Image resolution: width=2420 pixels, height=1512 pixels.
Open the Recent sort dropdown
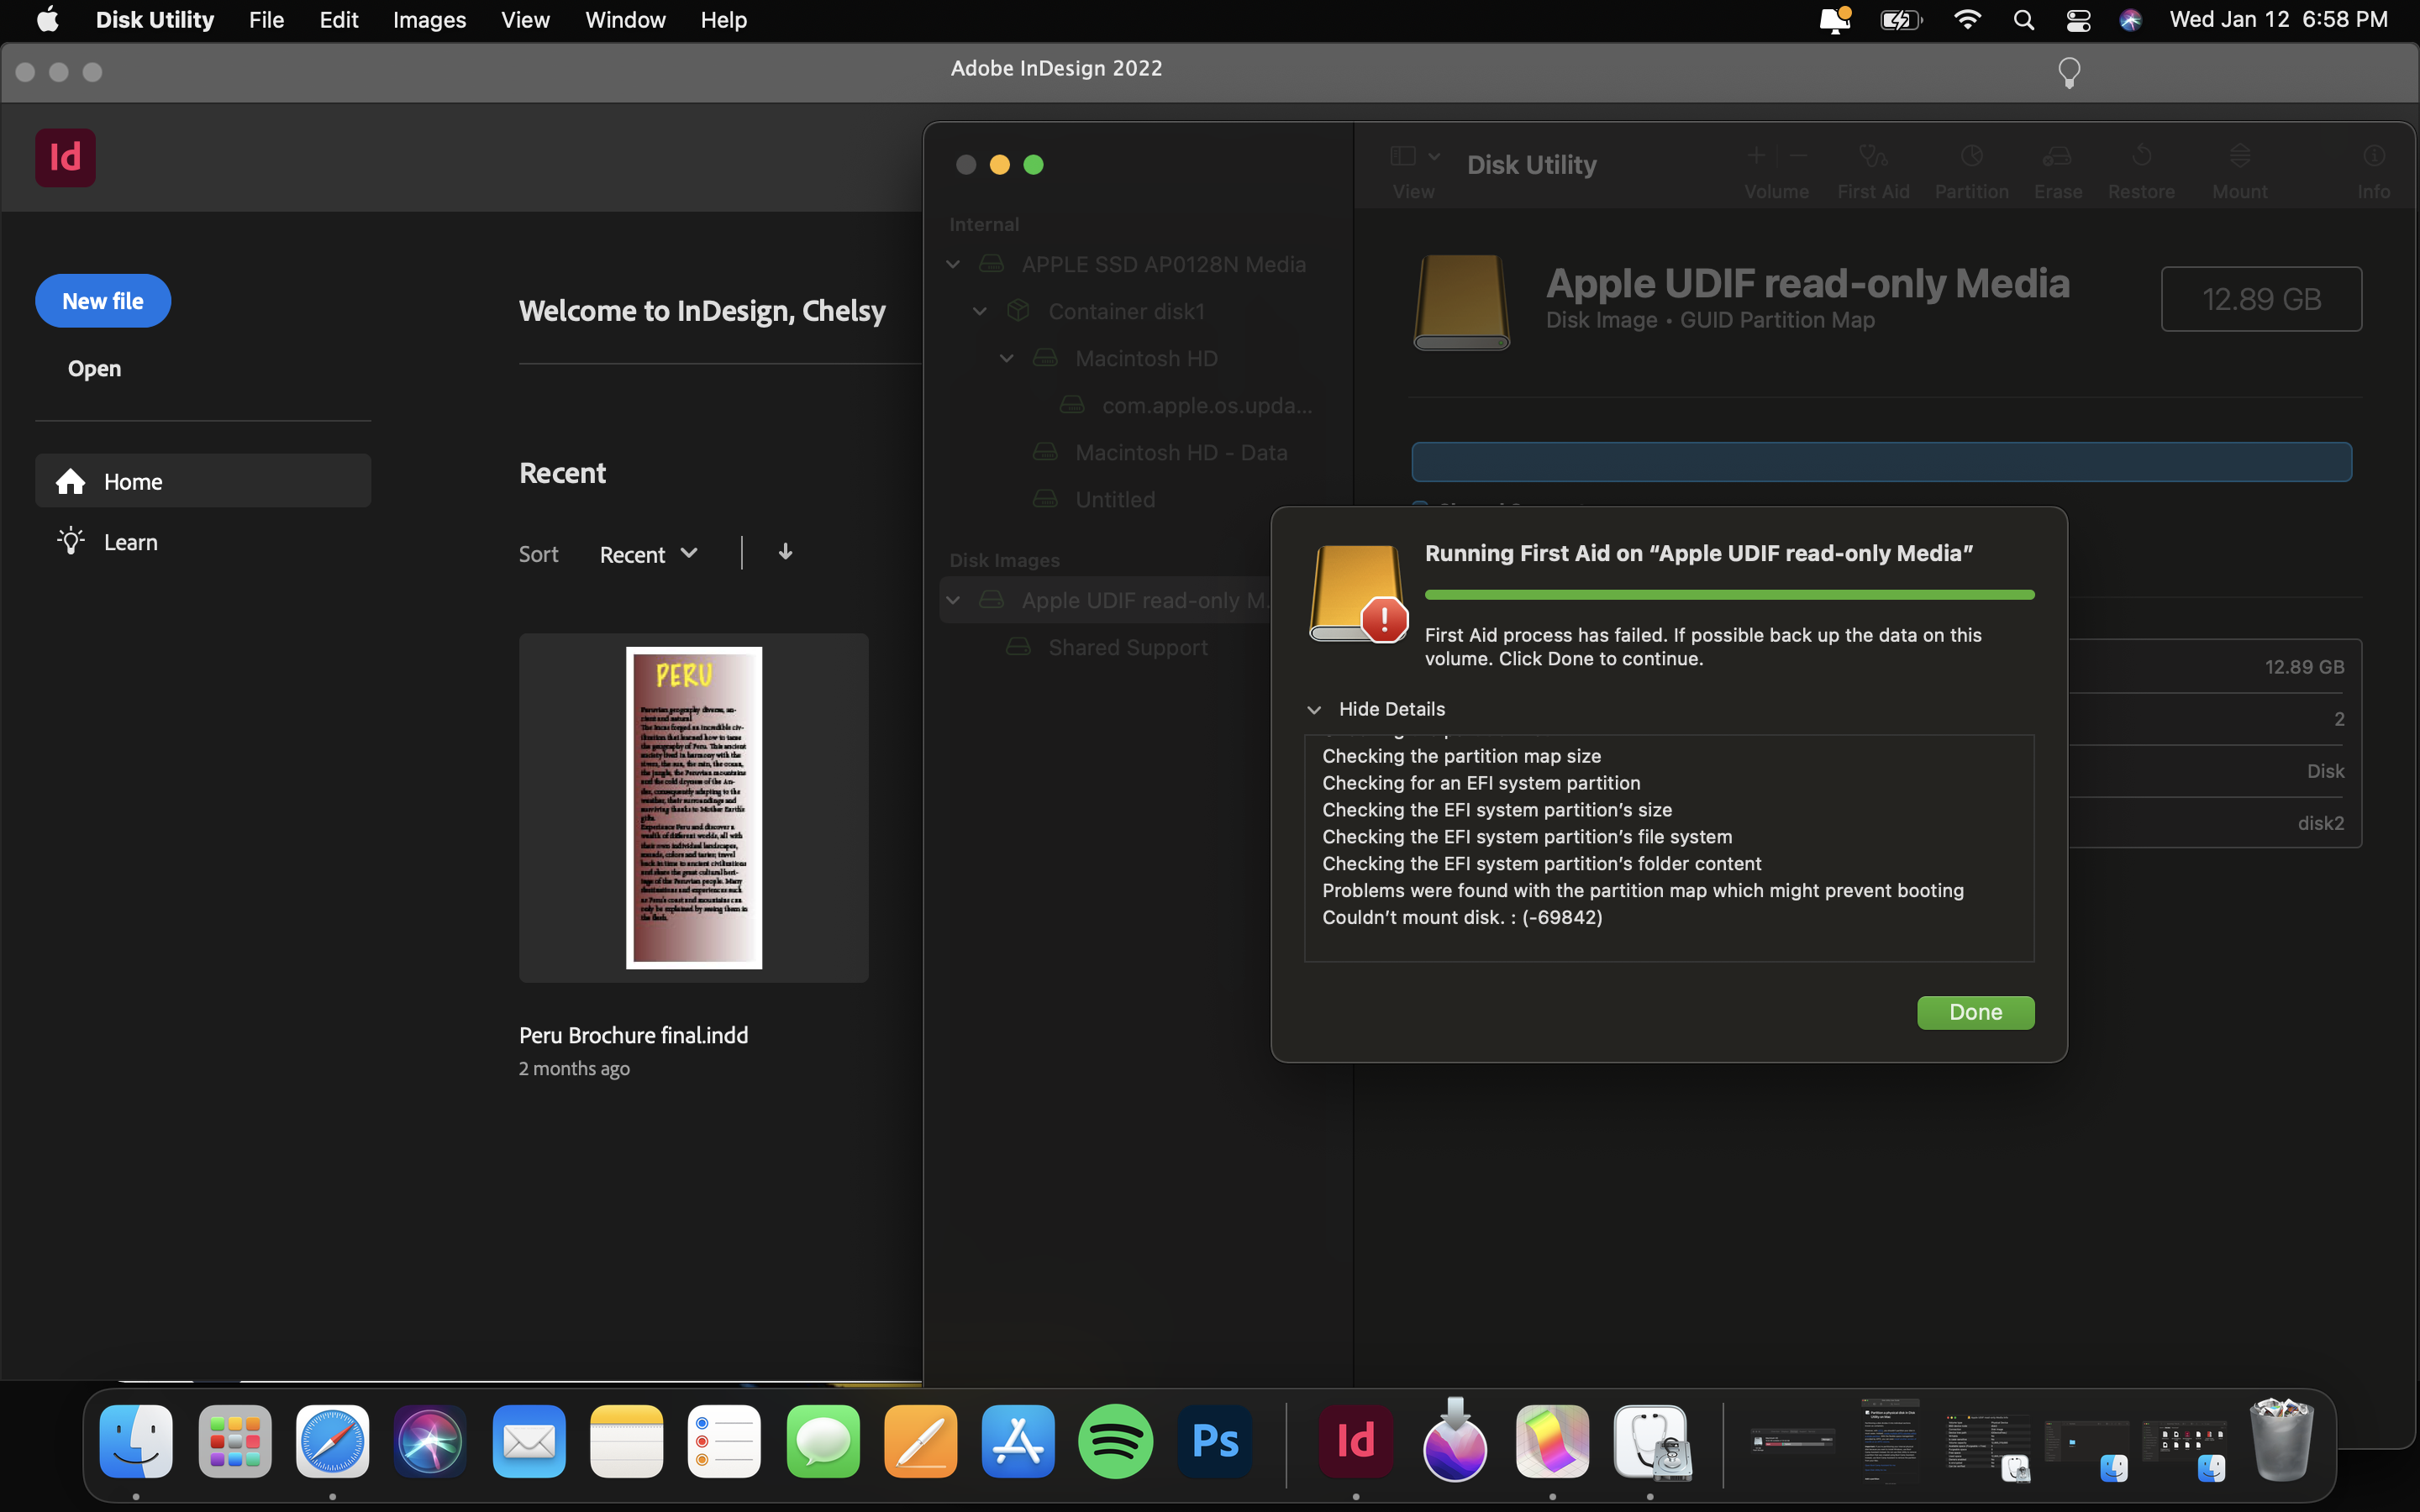tap(647, 554)
